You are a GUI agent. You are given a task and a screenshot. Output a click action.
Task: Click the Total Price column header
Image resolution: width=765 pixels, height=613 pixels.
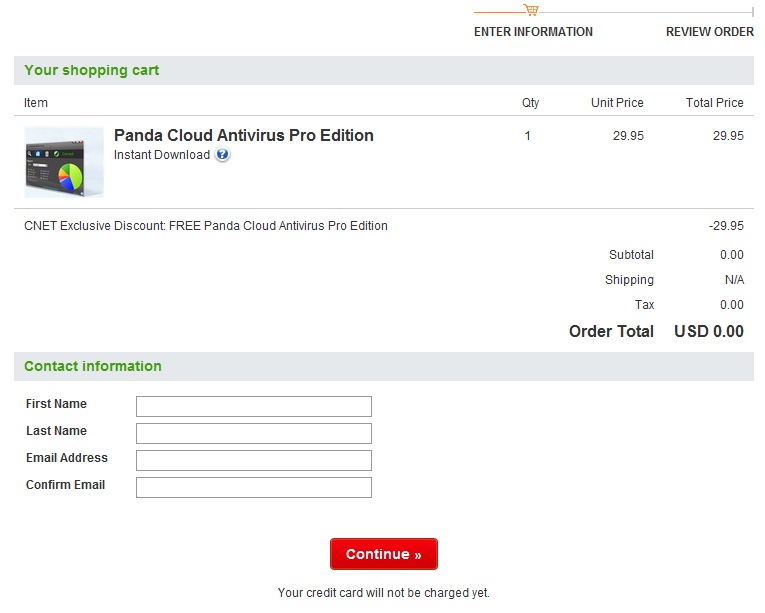[714, 103]
